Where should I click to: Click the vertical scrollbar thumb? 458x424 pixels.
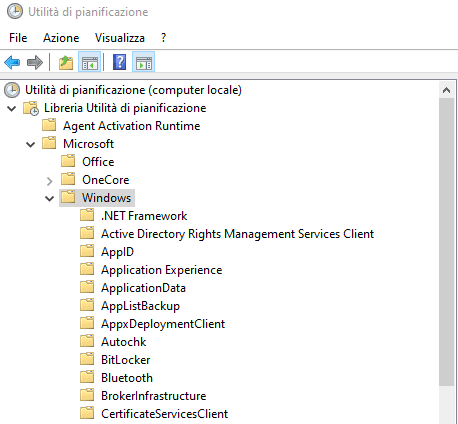(447, 242)
